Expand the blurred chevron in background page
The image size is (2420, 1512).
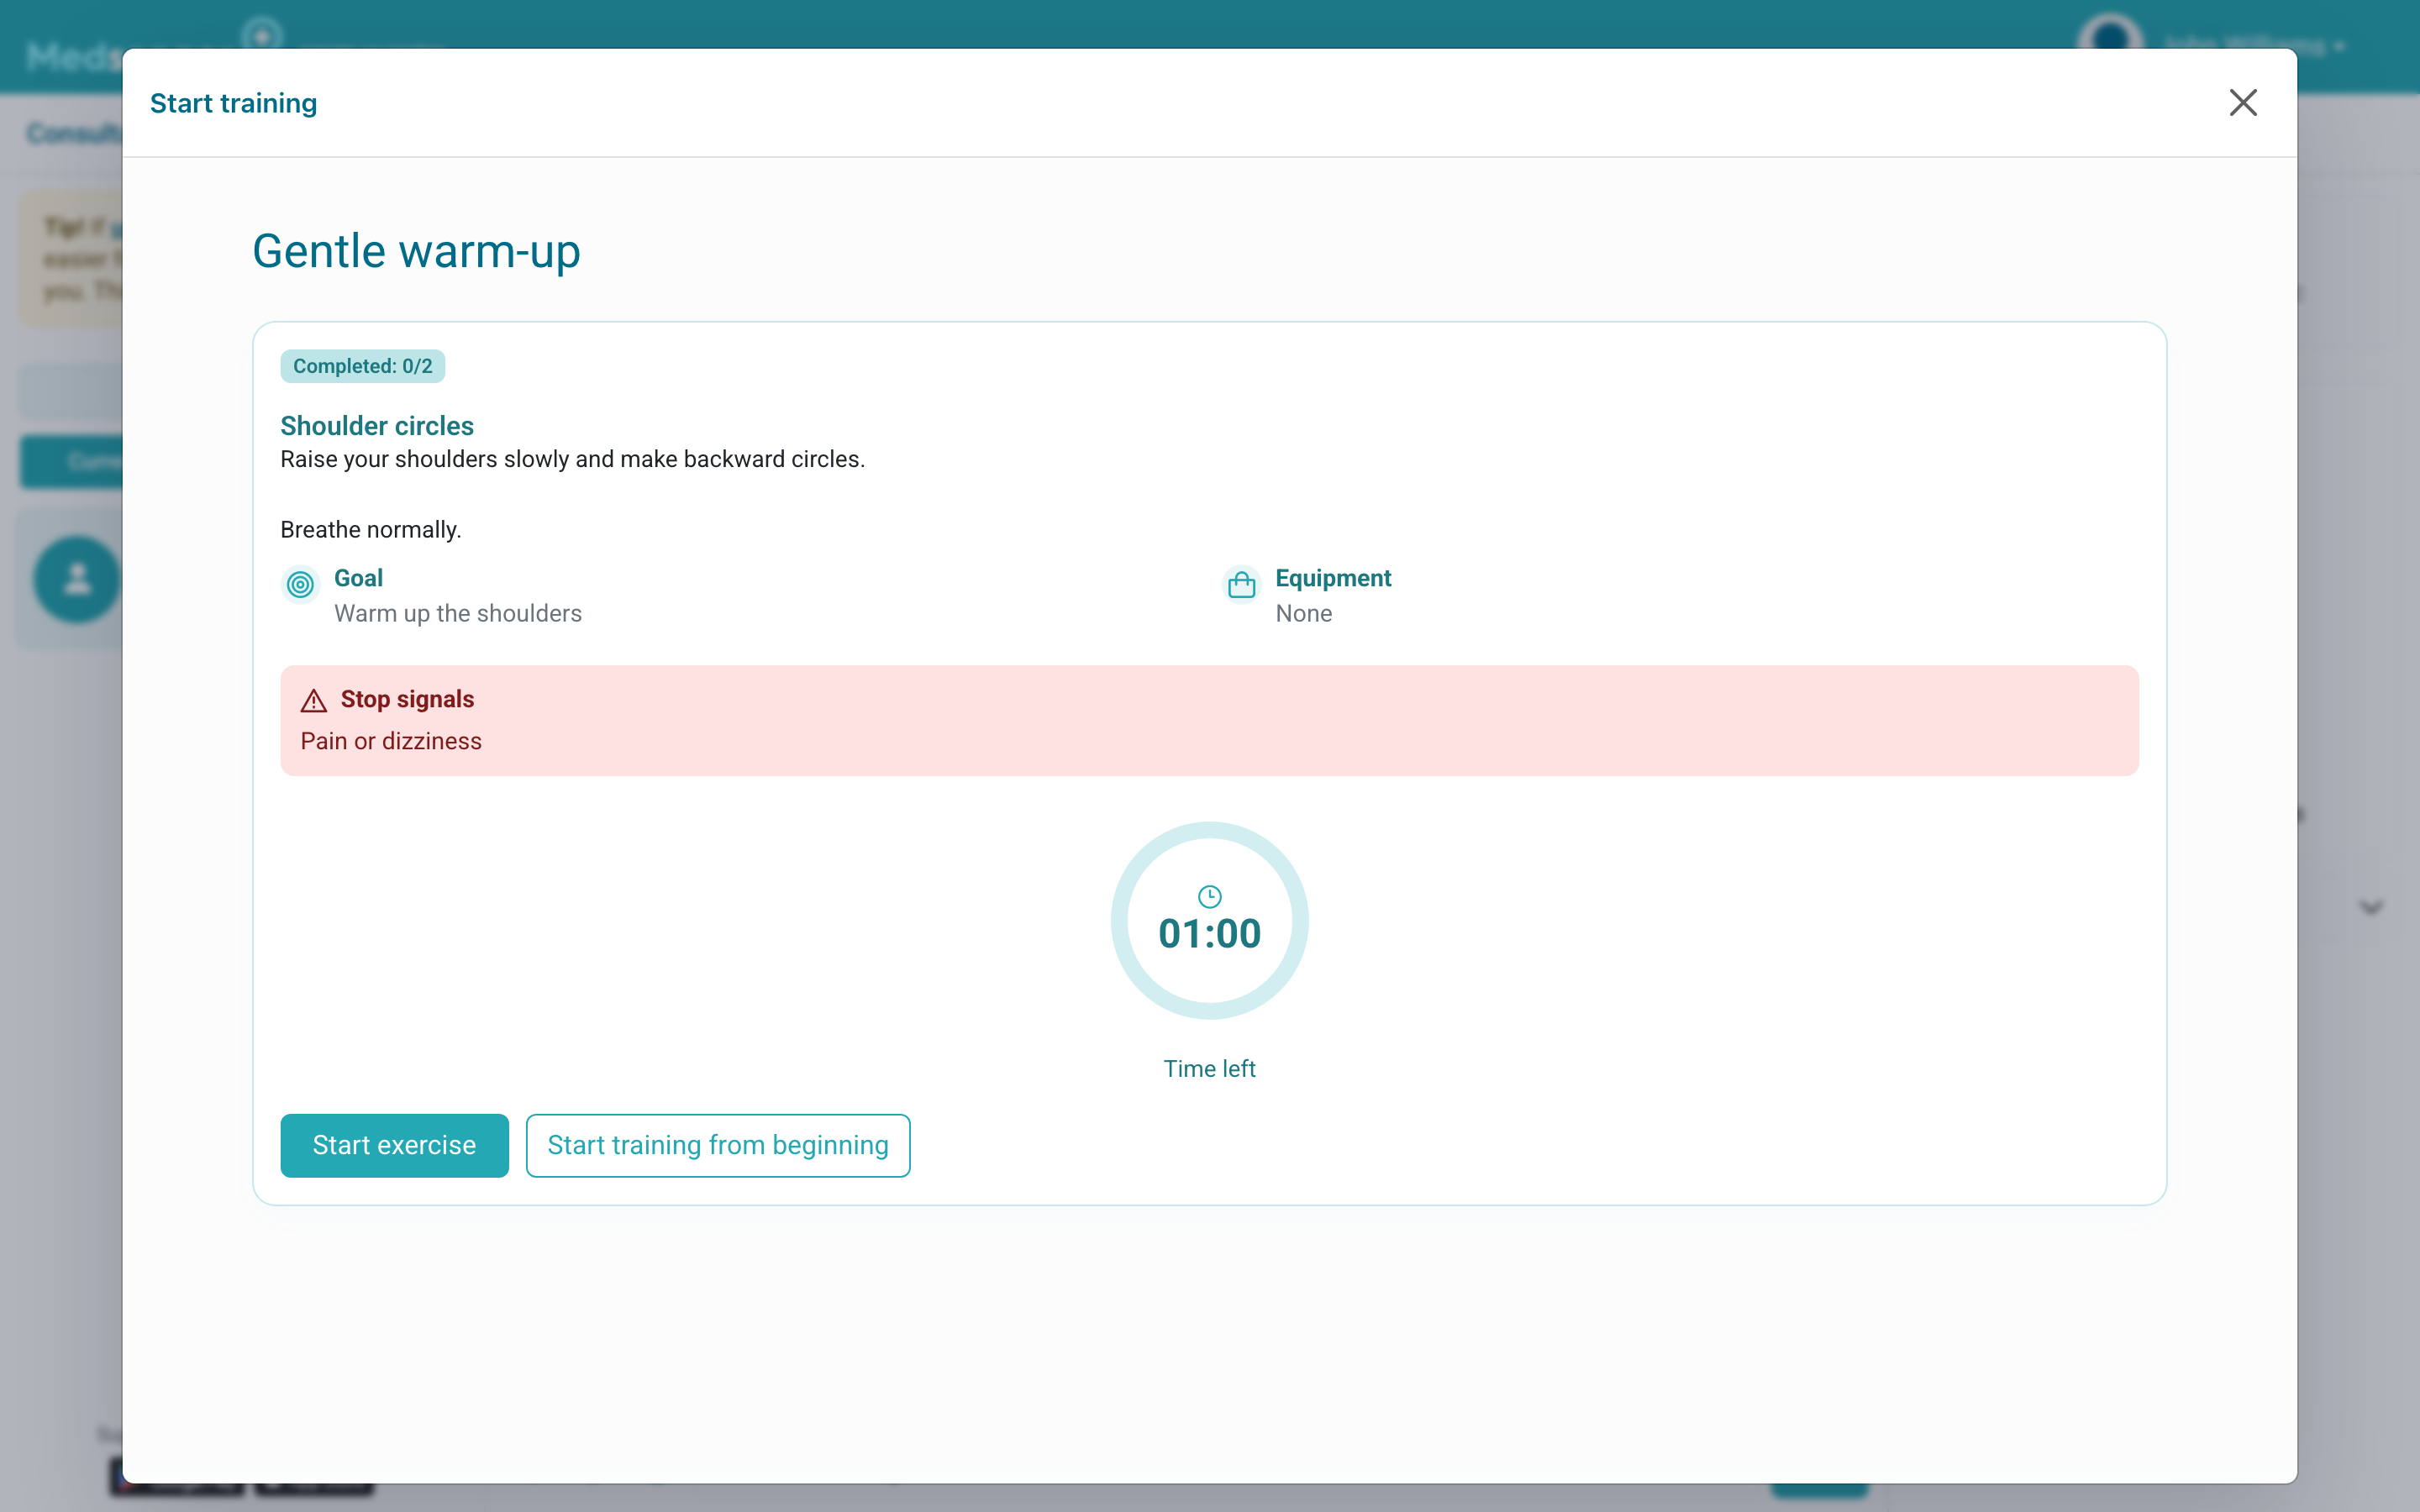pyautogui.click(x=2371, y=908)
